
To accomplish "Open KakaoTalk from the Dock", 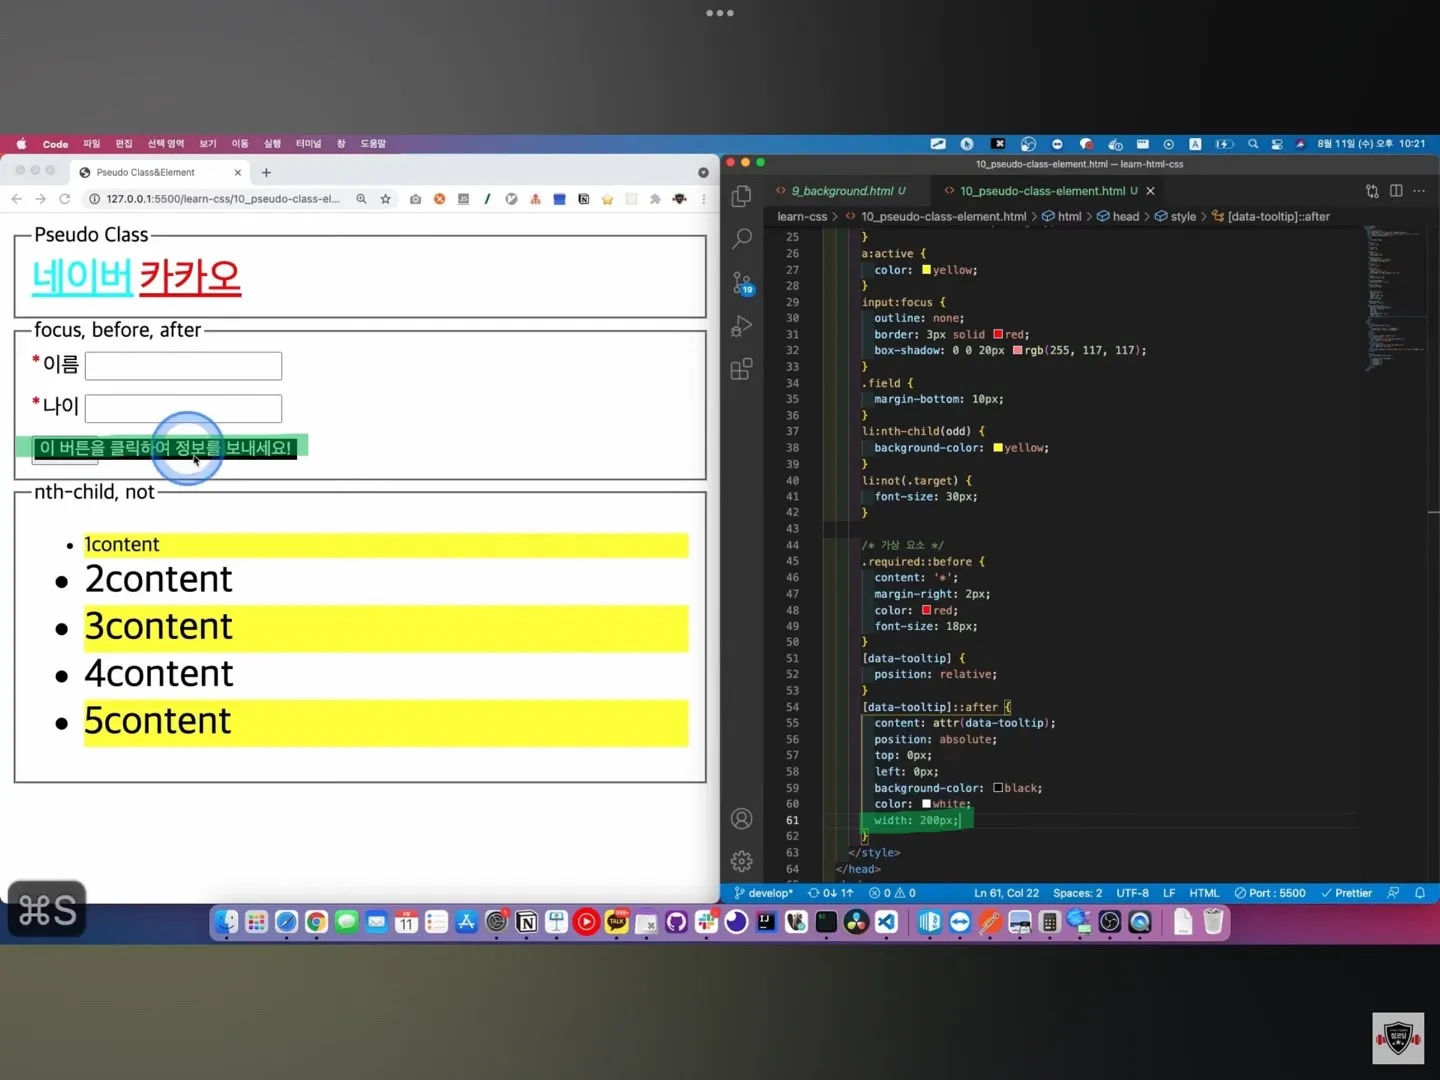I will pos(617,922).
